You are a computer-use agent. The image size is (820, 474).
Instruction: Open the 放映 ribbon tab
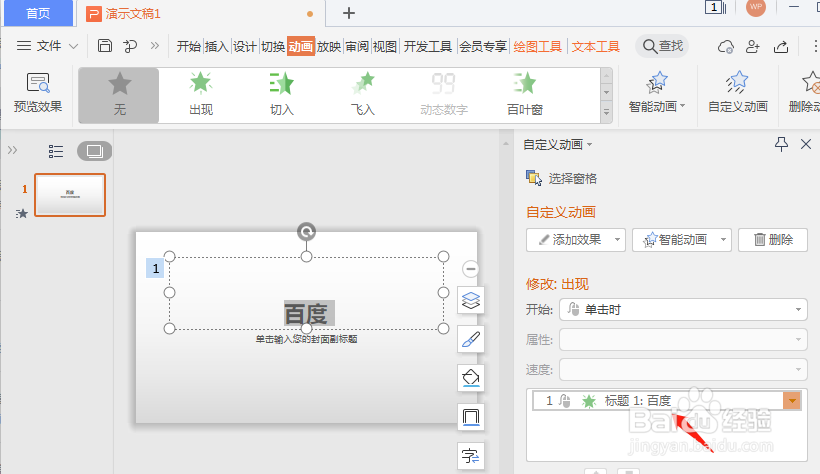pyautogui.click(x=329, y=47)
